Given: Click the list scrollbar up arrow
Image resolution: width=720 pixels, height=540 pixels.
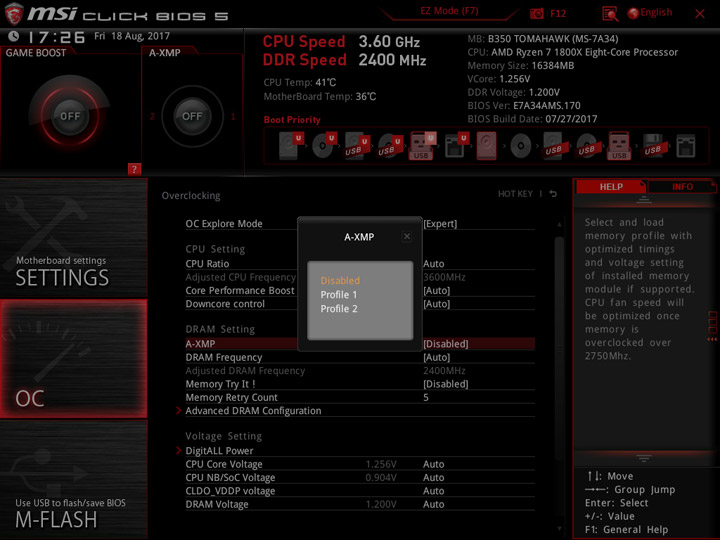Looking at the screenshot, I should point(559,225).
